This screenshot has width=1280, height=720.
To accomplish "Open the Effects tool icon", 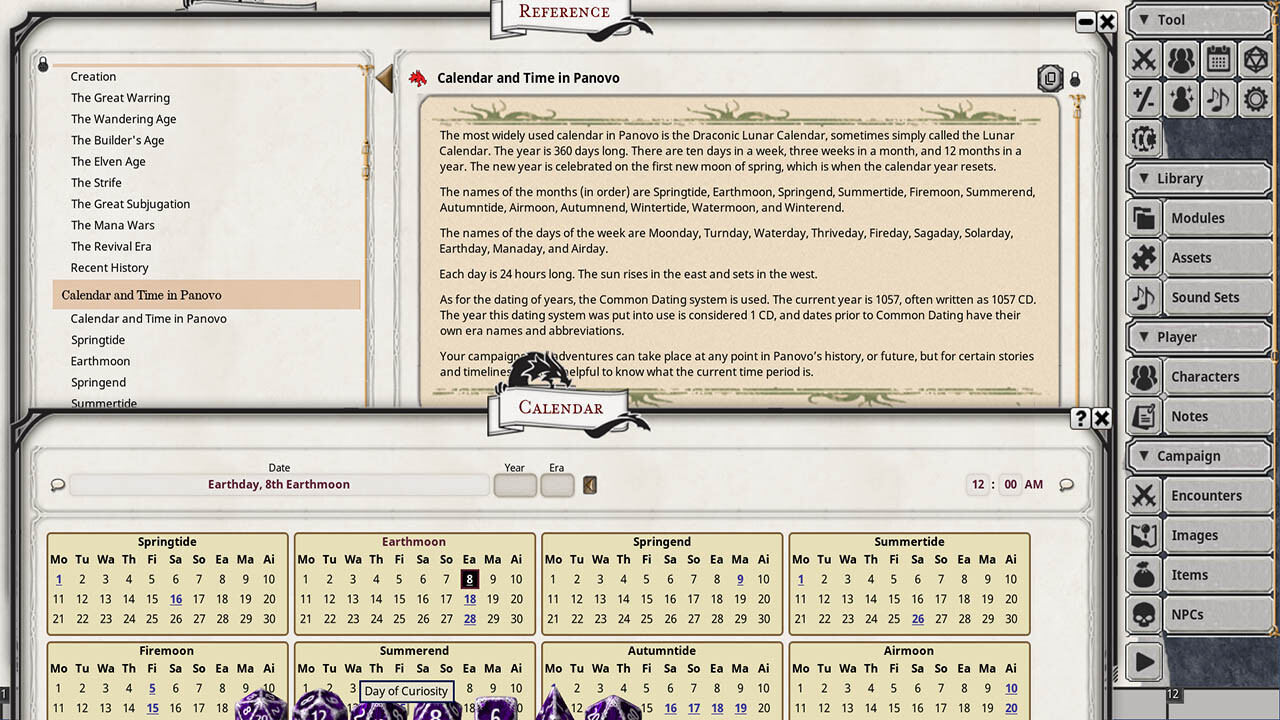I will pyautogui.click(x=1181, y=98).
